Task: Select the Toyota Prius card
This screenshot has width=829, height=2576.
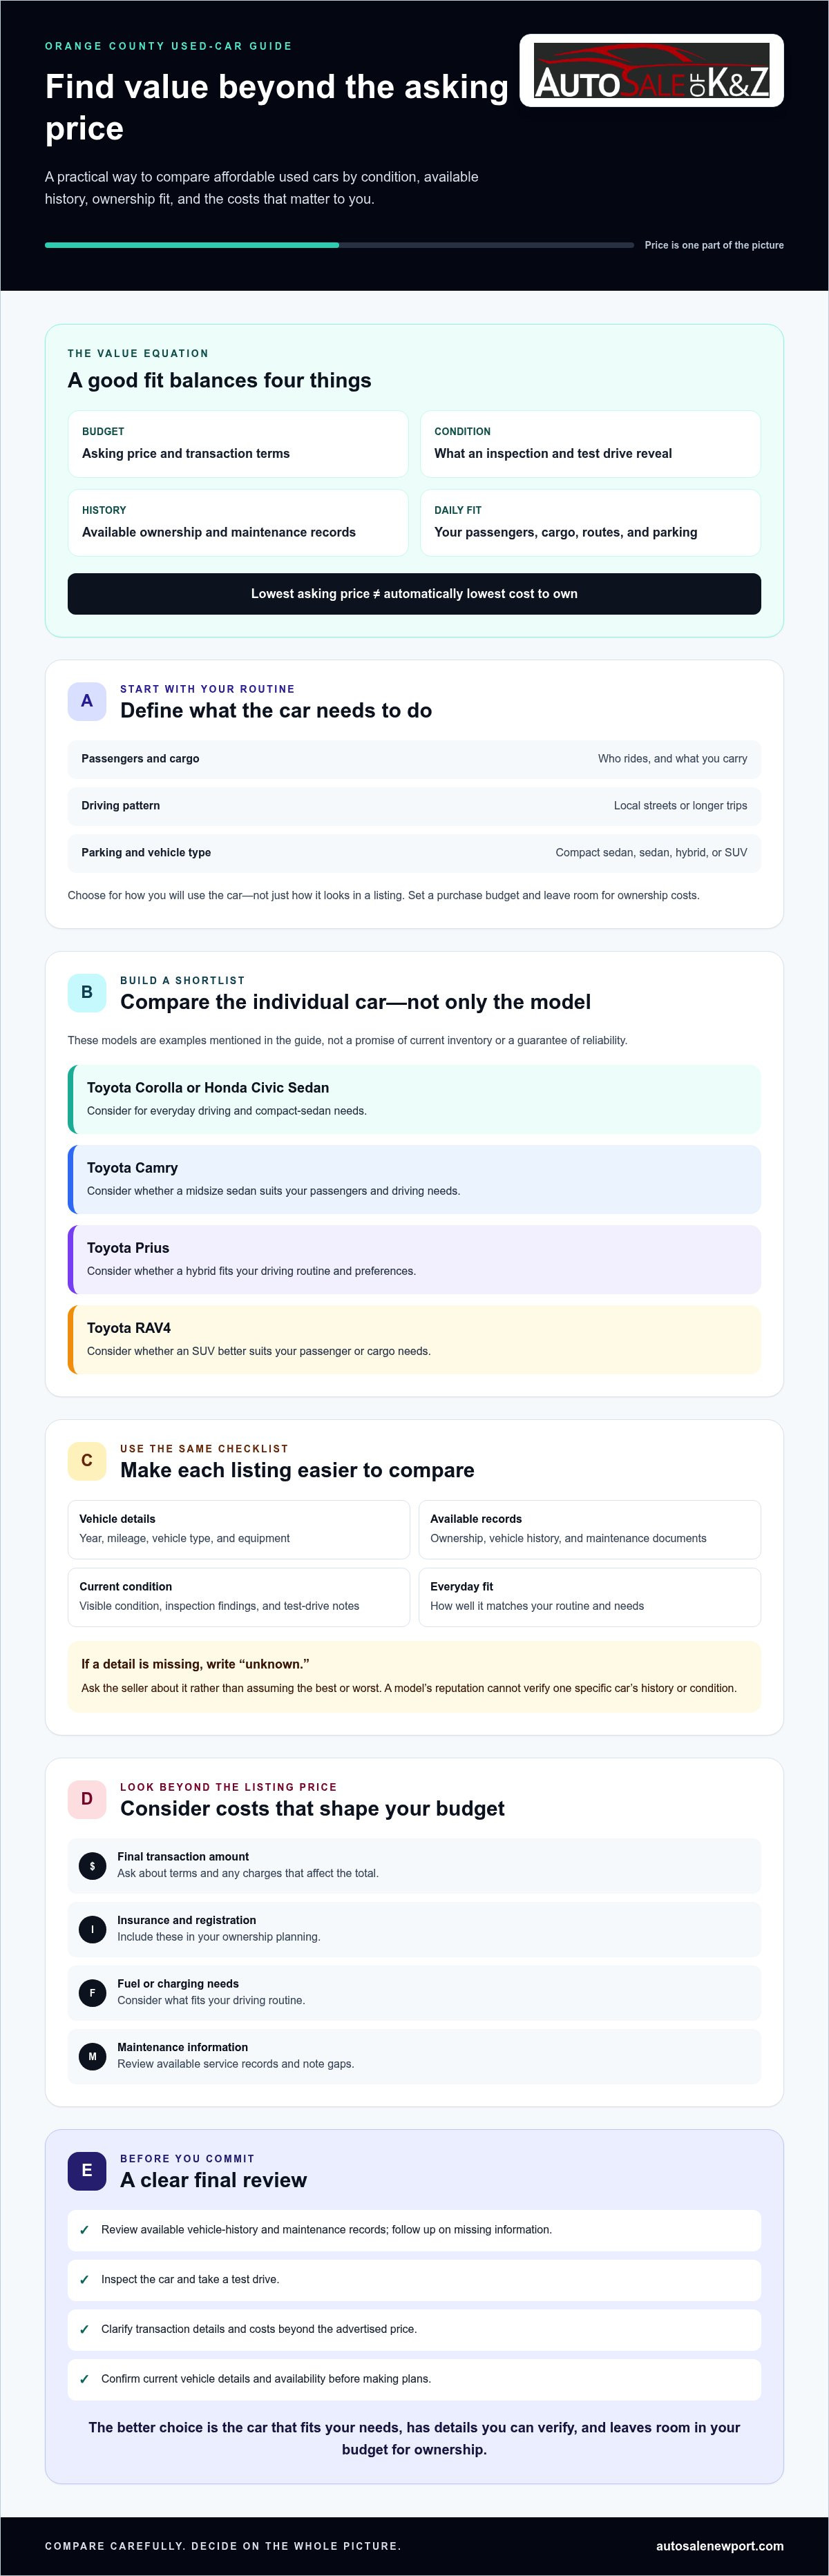Action: pyautogui.click(x=414, y=1260)
